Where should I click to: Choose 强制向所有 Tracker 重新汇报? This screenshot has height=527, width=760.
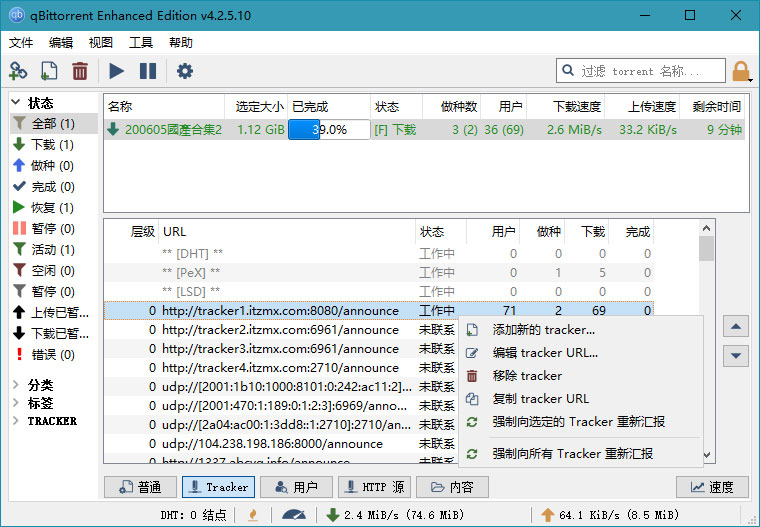(x=581, y=454)
